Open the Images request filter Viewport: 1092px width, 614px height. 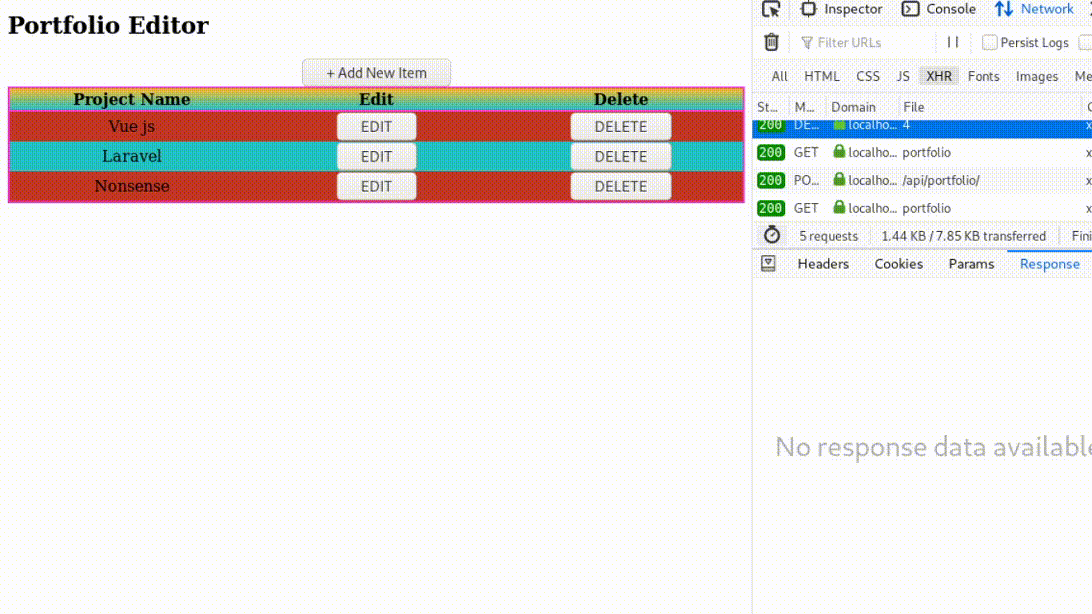(x=1037, y=76)
